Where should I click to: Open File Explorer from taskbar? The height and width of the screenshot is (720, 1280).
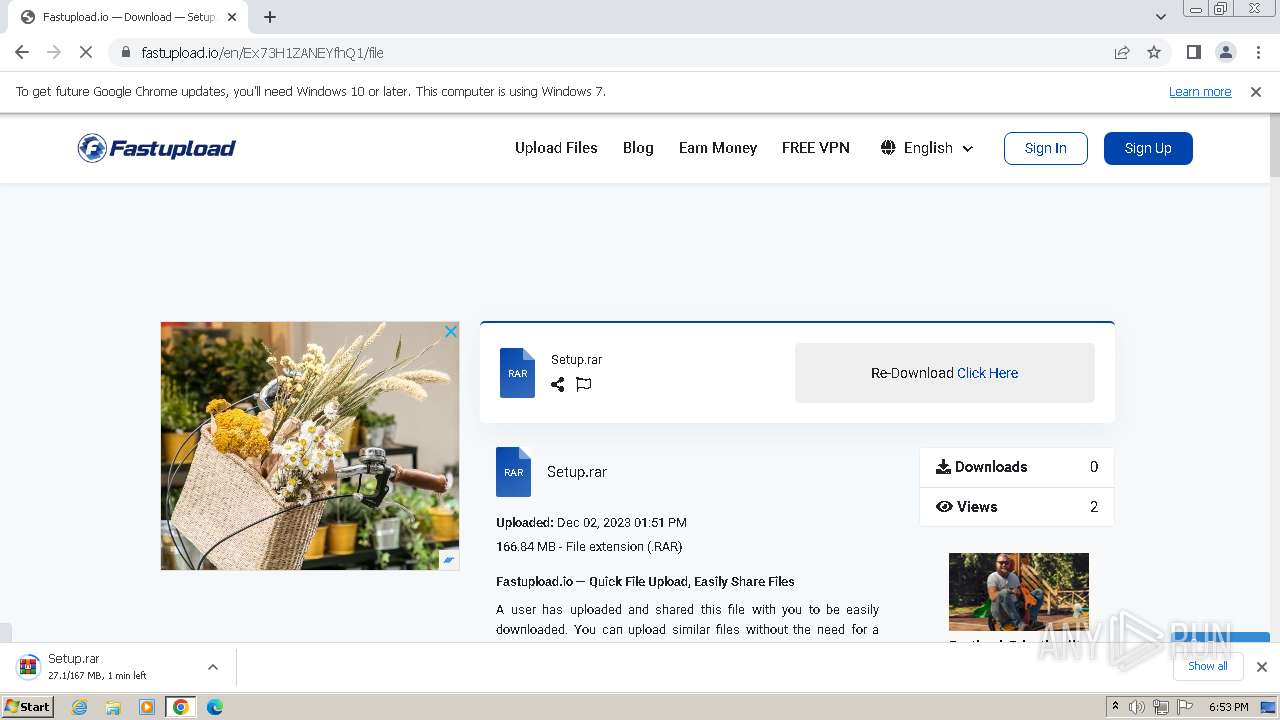point(113,707)
